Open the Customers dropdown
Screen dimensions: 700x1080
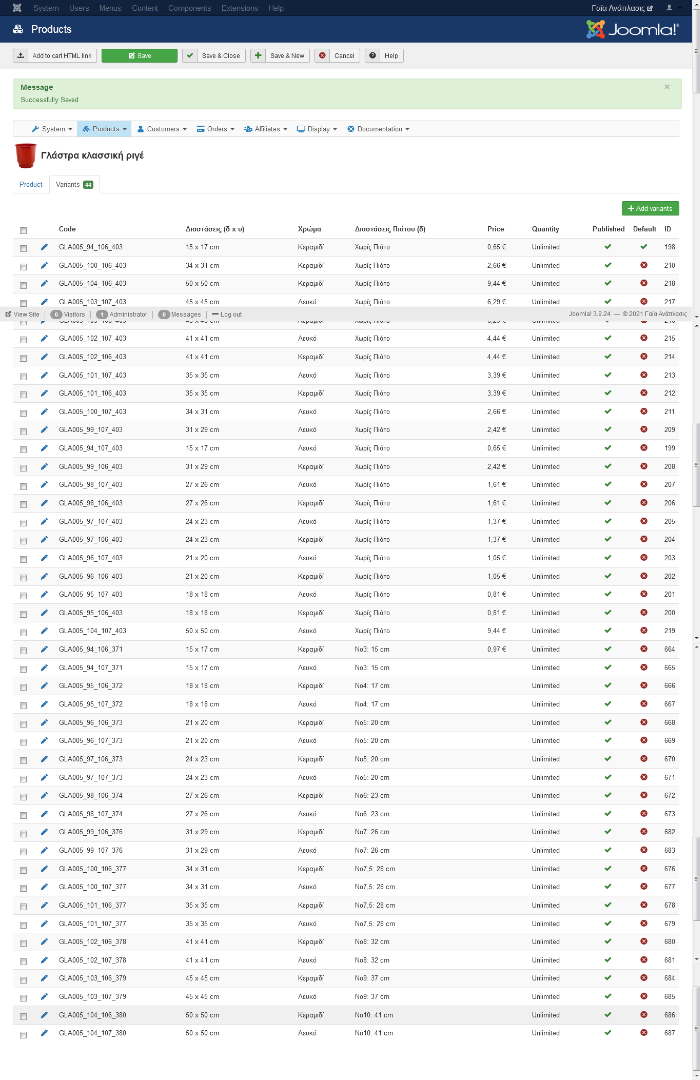161,129
